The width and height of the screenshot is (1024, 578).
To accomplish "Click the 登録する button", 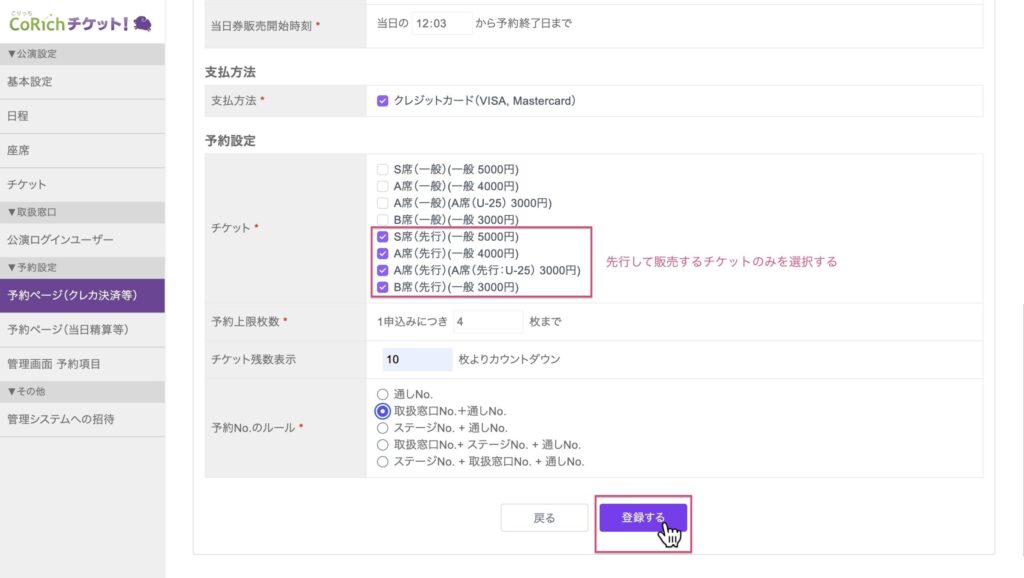I will coord(643,518).
